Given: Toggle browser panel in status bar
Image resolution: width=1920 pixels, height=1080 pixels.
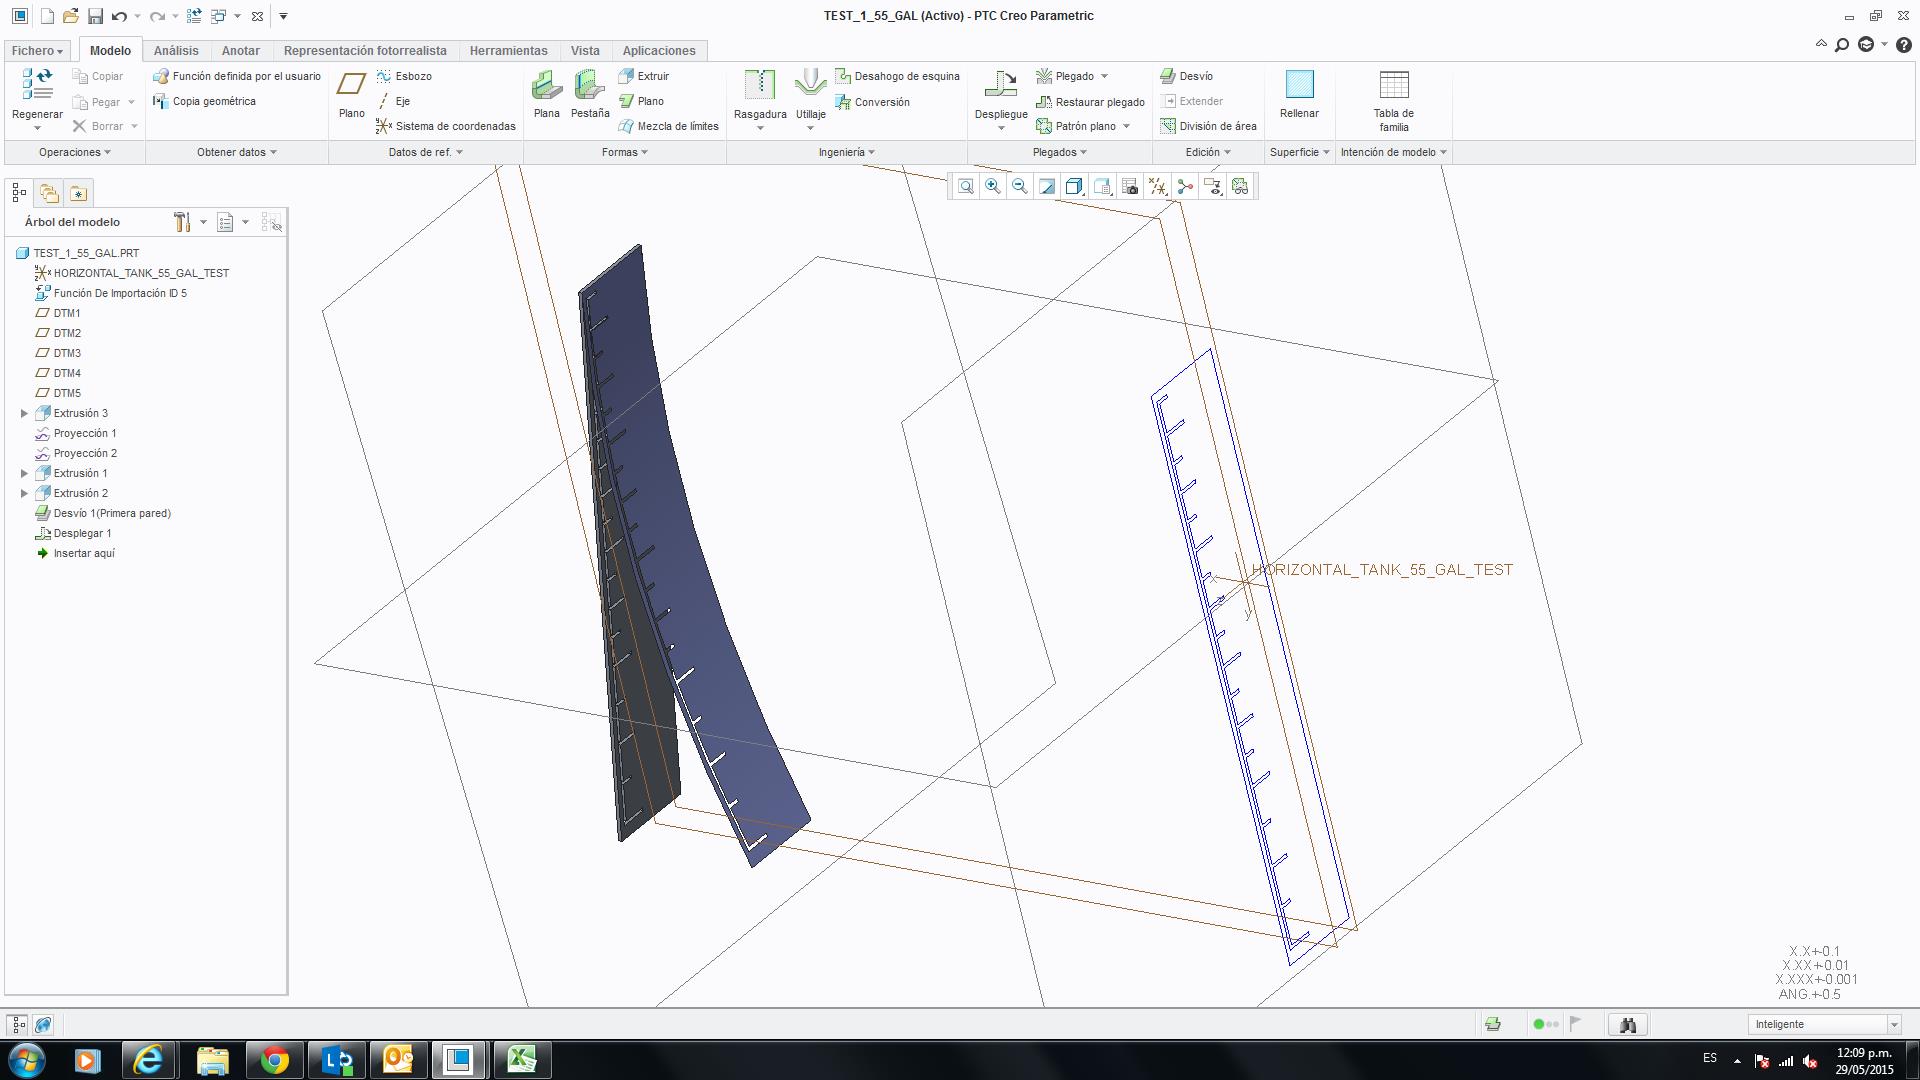Looking at the screenshot, I should click(x=43, y=1025).
